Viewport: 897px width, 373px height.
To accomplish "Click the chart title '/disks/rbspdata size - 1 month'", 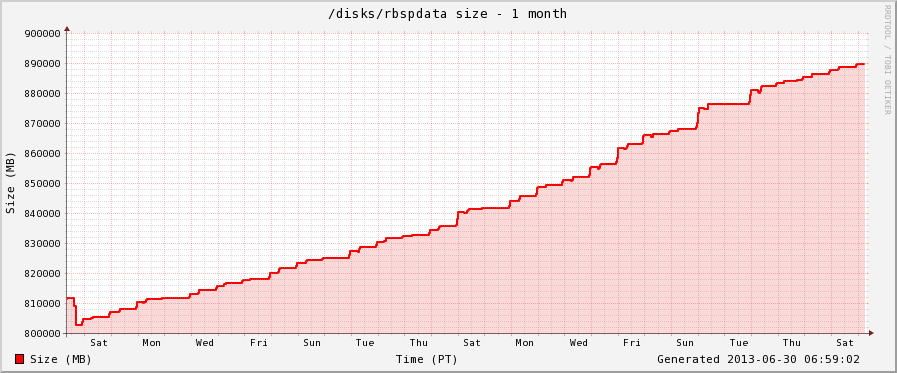I will [447, 14].
